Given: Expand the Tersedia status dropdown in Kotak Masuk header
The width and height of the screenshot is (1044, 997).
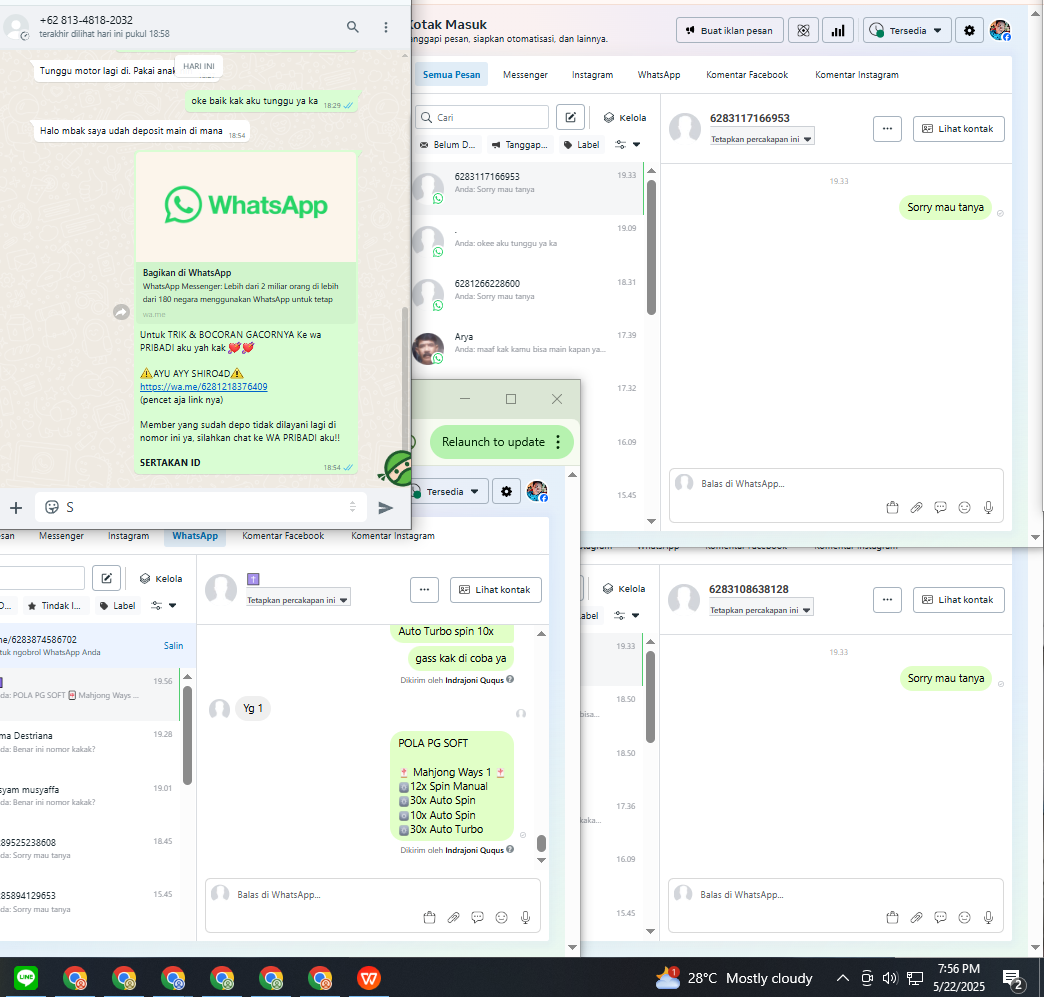Looking at the screenshot, I should 907,31.
